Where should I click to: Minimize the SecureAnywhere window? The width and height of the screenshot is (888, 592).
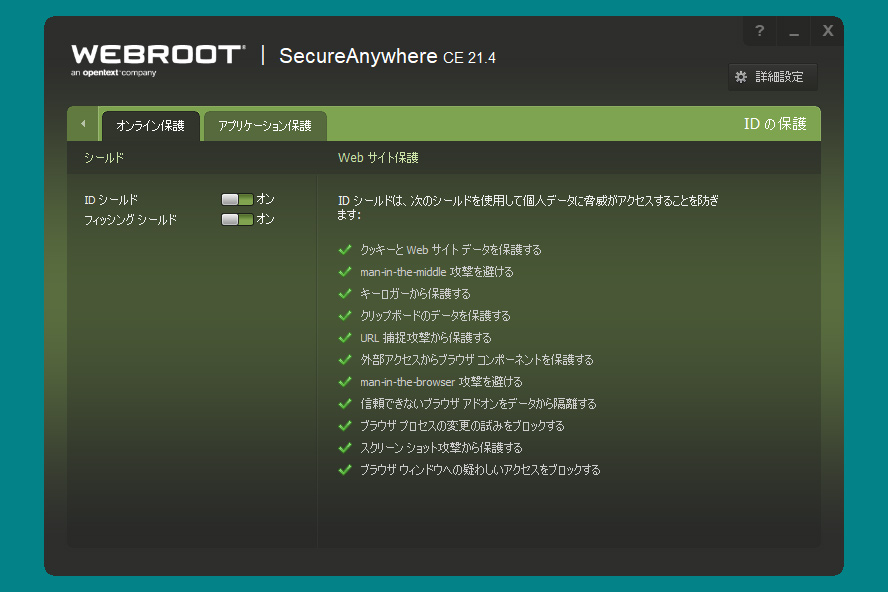coord(794,30)
